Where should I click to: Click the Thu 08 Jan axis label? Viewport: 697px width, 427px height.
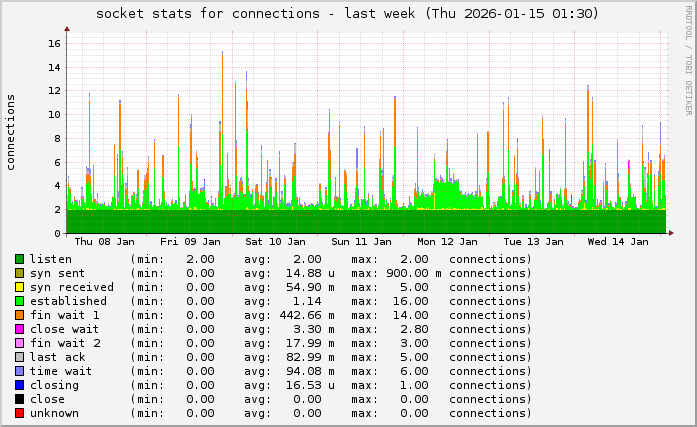pos(105,241)
